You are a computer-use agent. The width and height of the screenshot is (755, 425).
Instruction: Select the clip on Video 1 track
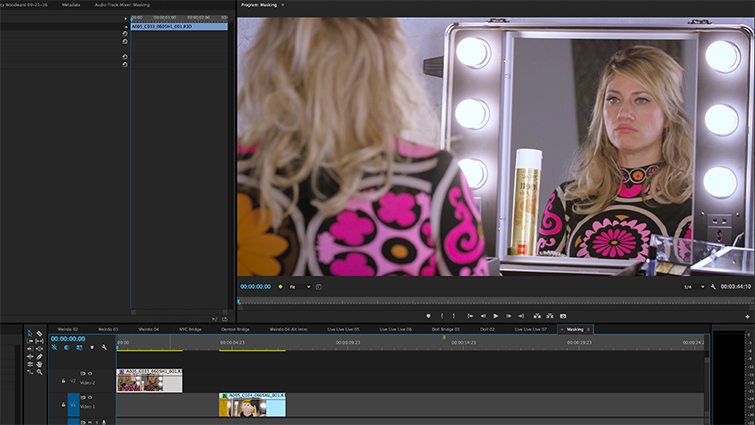pyautogui.click(x=252, y=405)
